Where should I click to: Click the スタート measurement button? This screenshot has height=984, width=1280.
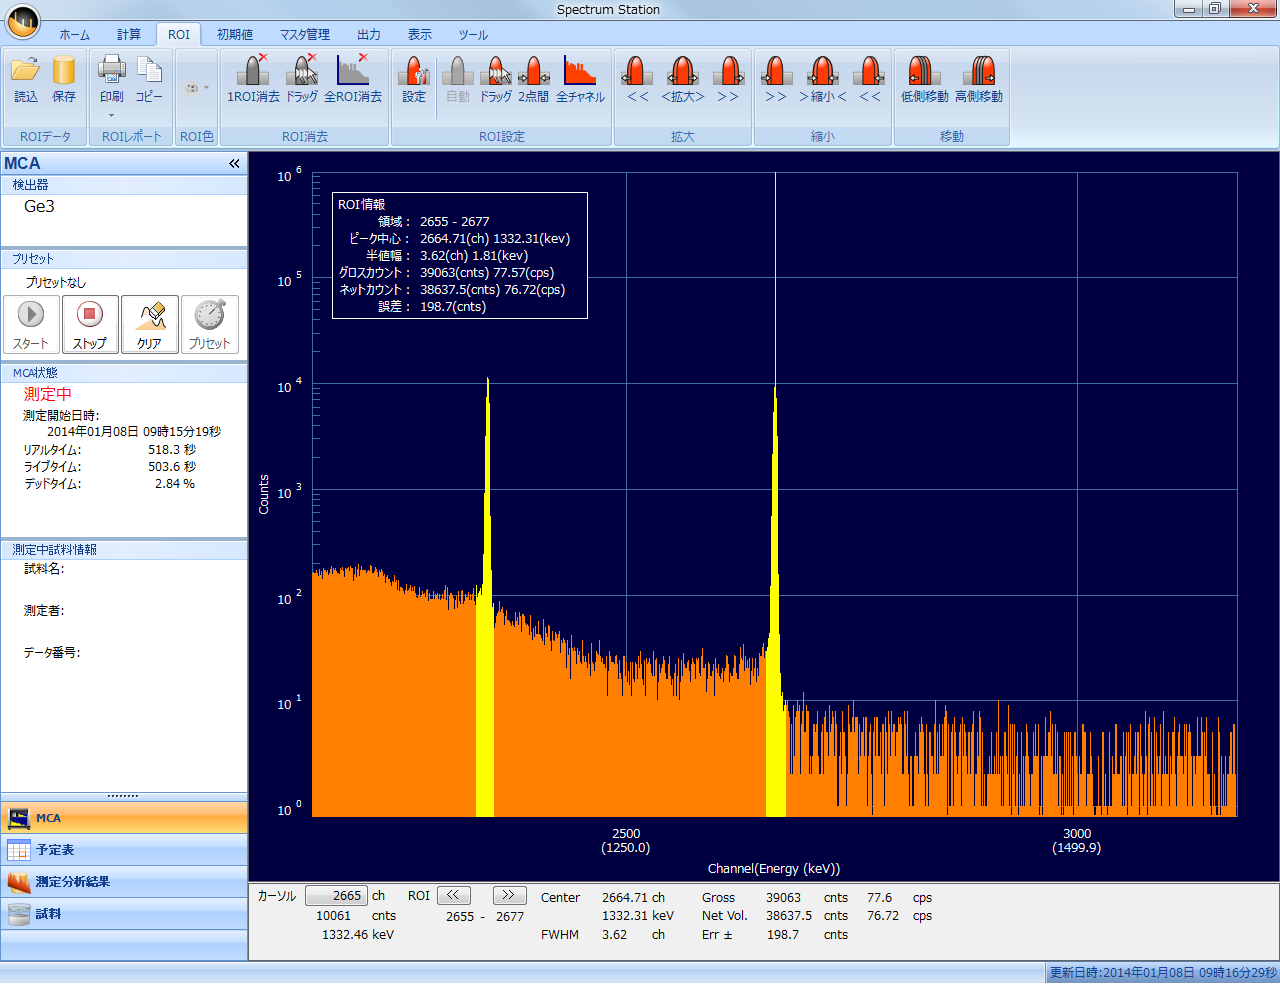coord(31,324)
